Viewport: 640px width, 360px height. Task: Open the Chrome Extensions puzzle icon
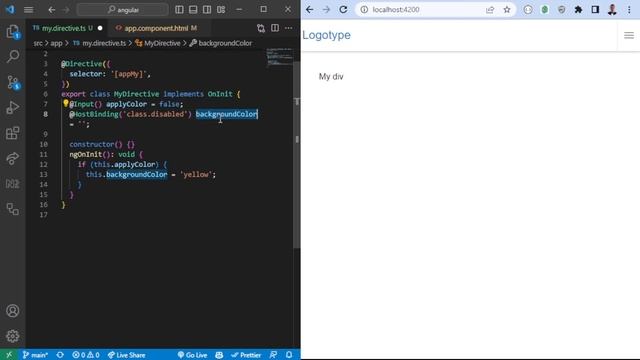pyautogui.click(x=578, y=9)
